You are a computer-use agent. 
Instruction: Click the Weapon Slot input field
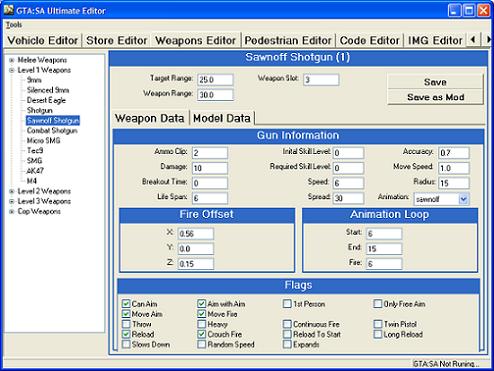321,80
